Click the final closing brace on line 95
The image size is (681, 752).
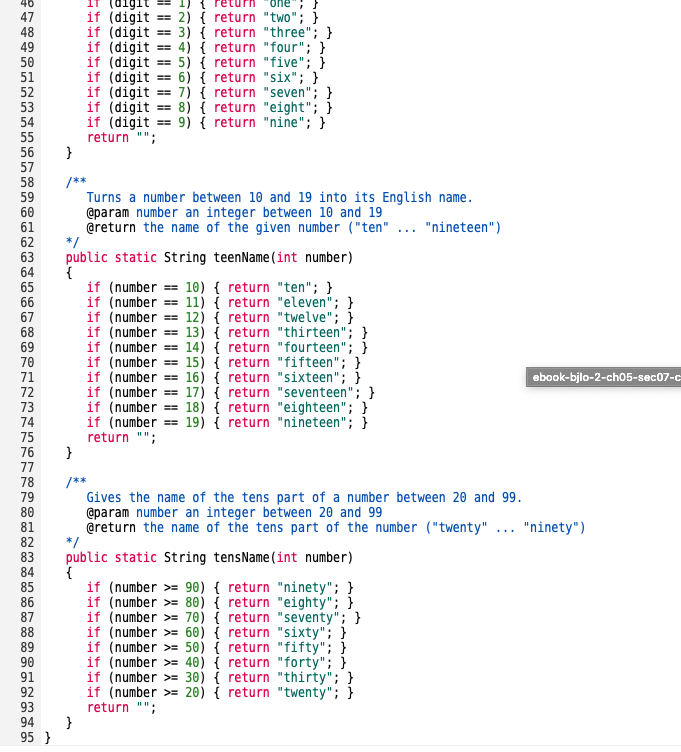(47, 737)
